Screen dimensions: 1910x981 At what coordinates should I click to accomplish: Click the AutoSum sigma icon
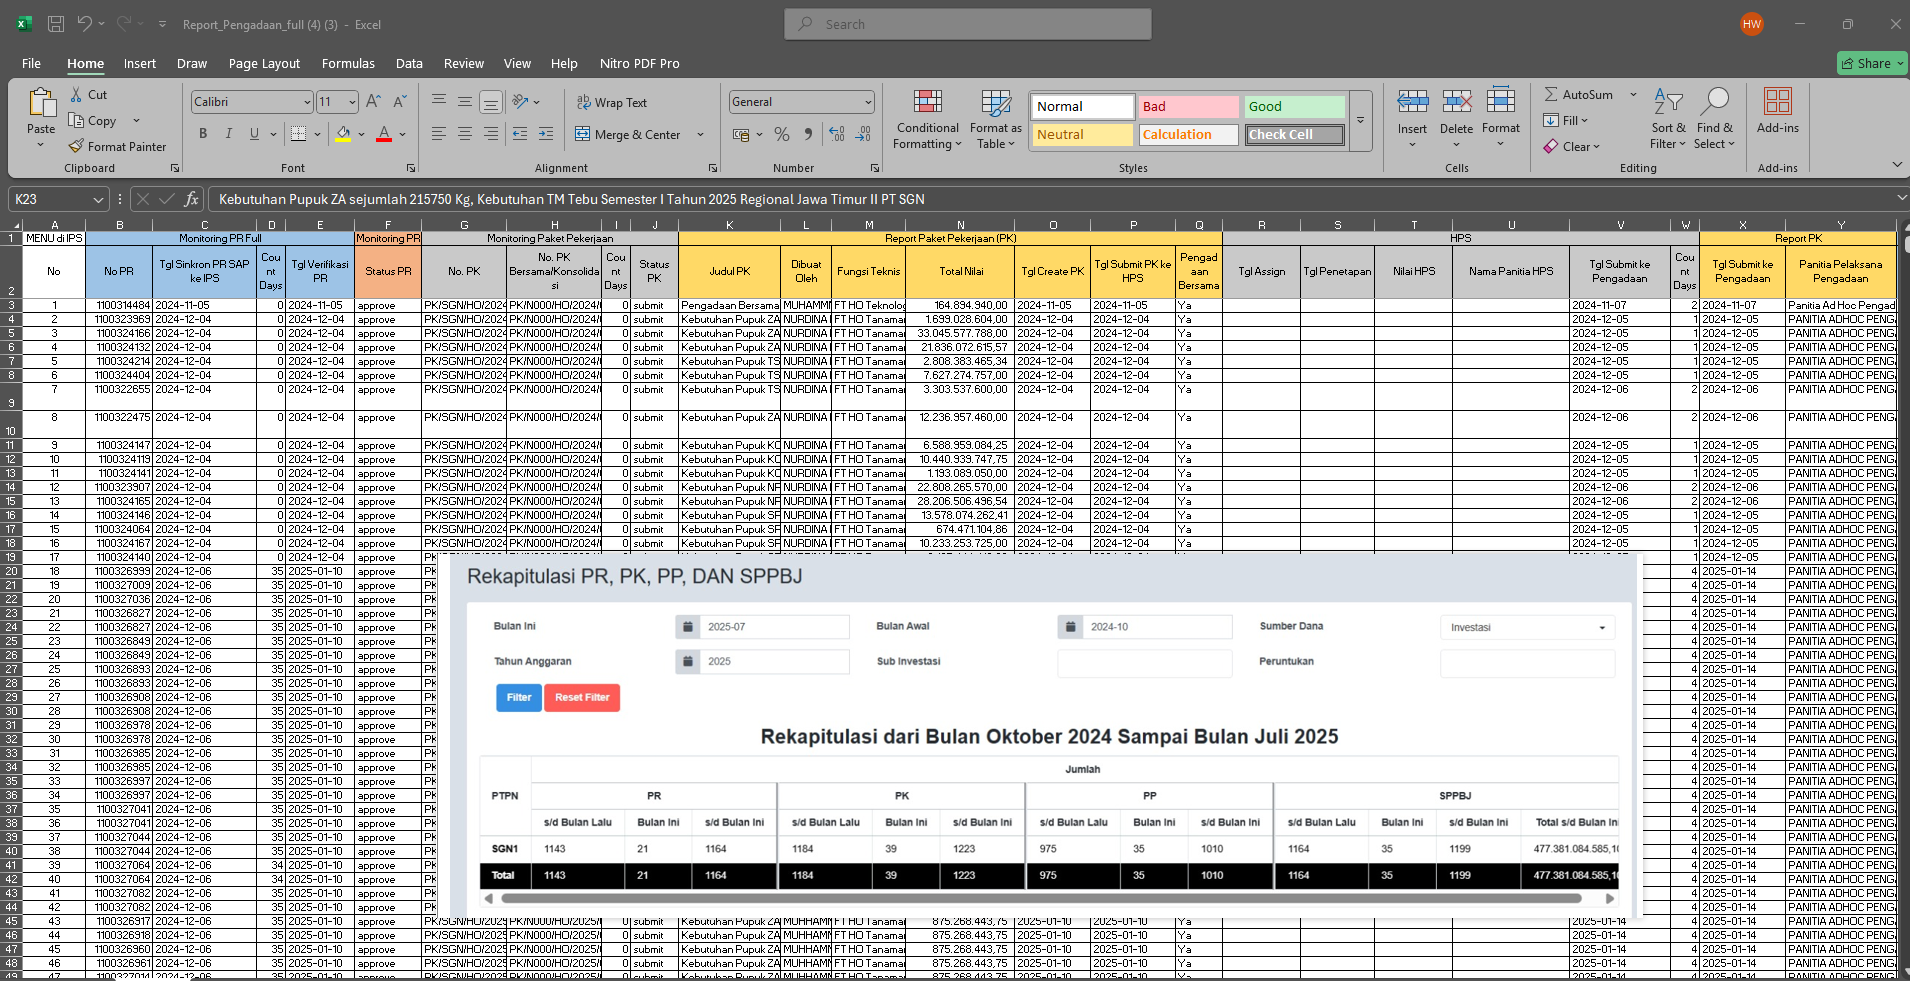point(1551,95)
